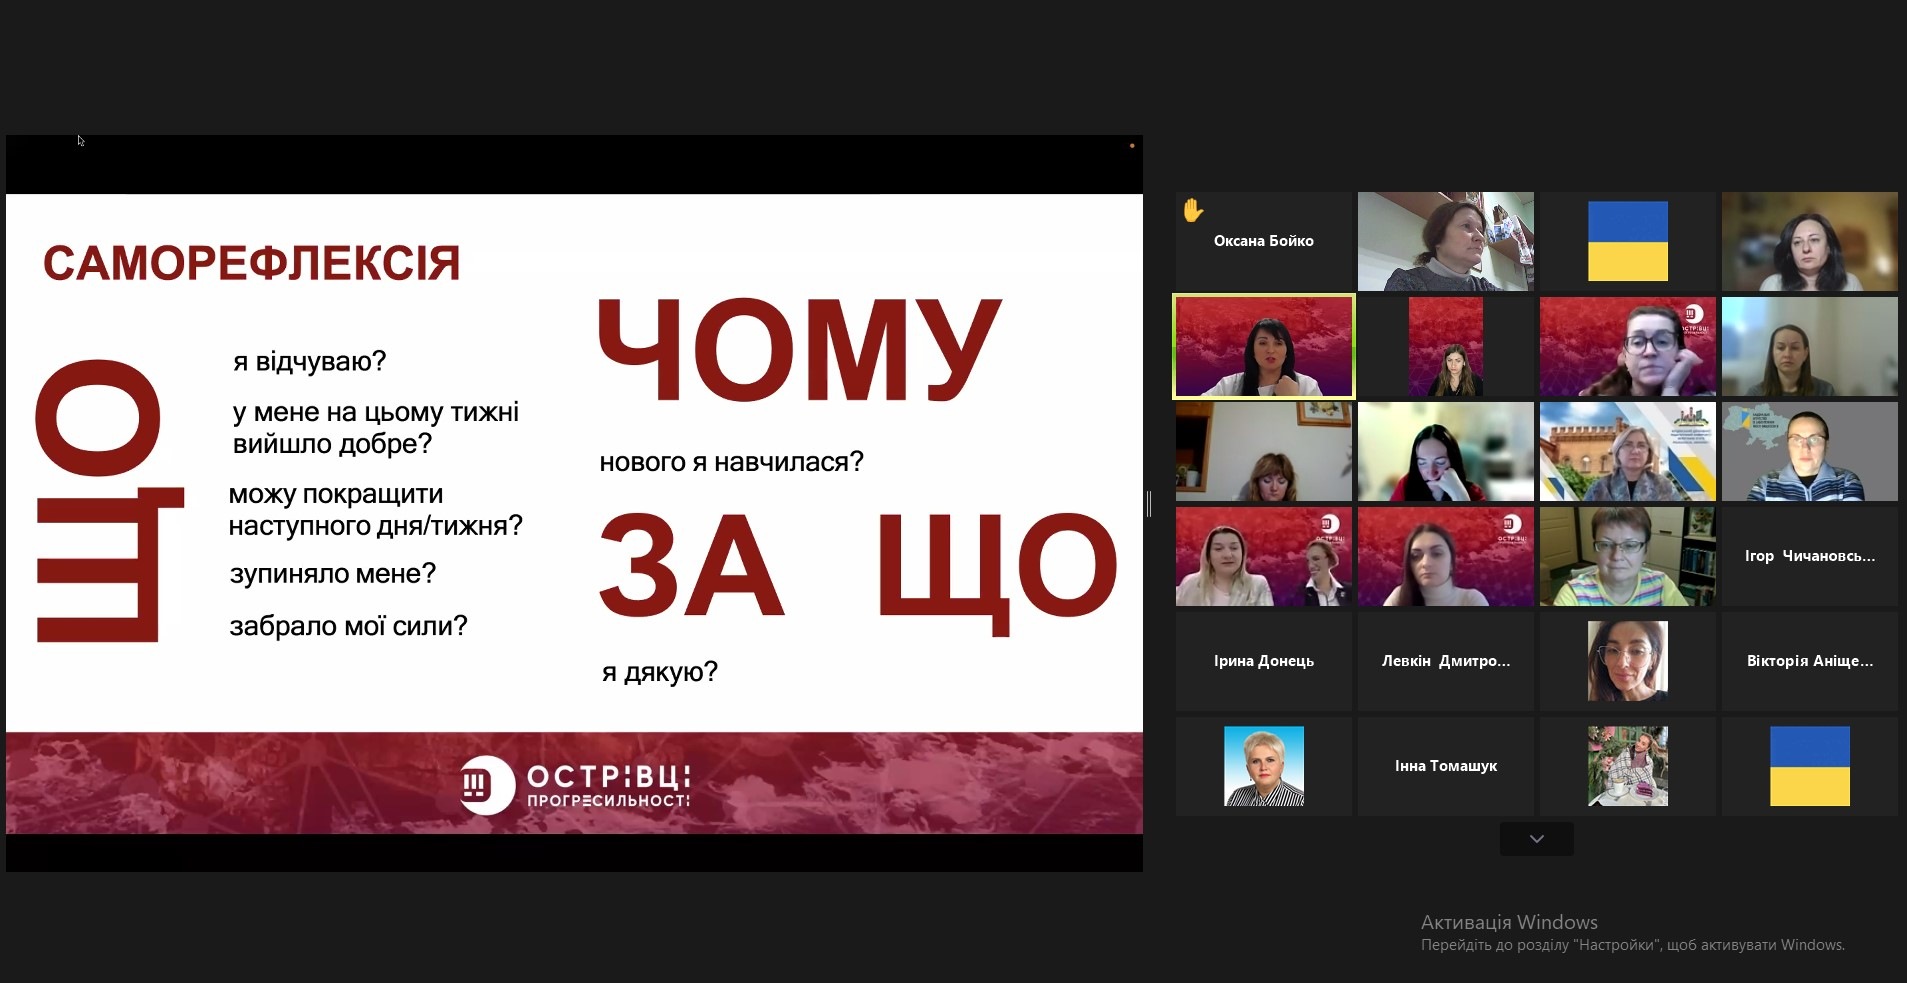Select the yellow-highlighted active speaker video
Viewport: 1907px width, 983px height.
point(1263,346)
